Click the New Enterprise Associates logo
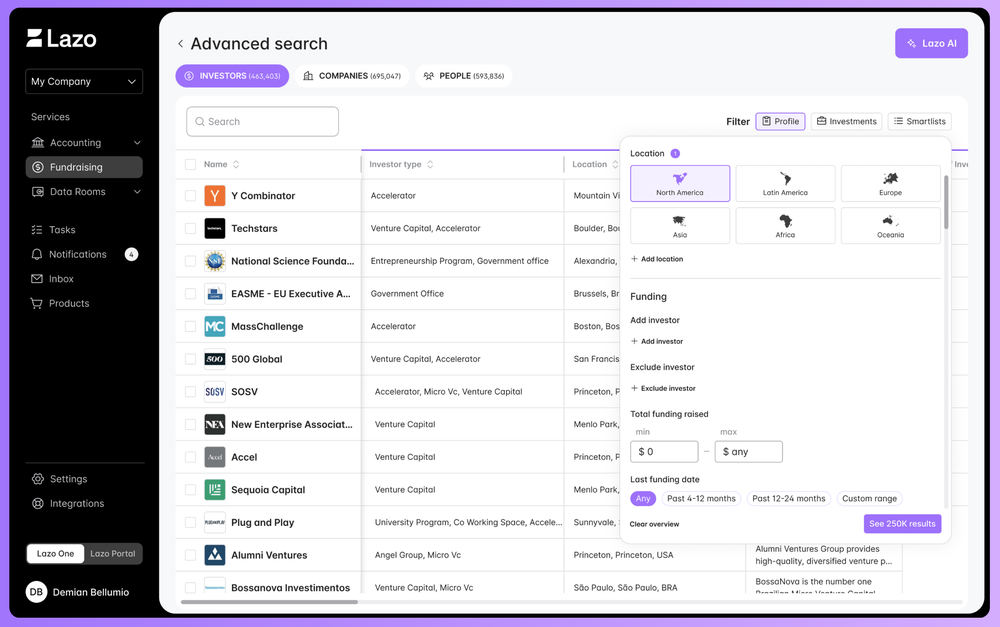Image resolution: width=1000 pixels, height=627 pixels. [x=215, y=424]
